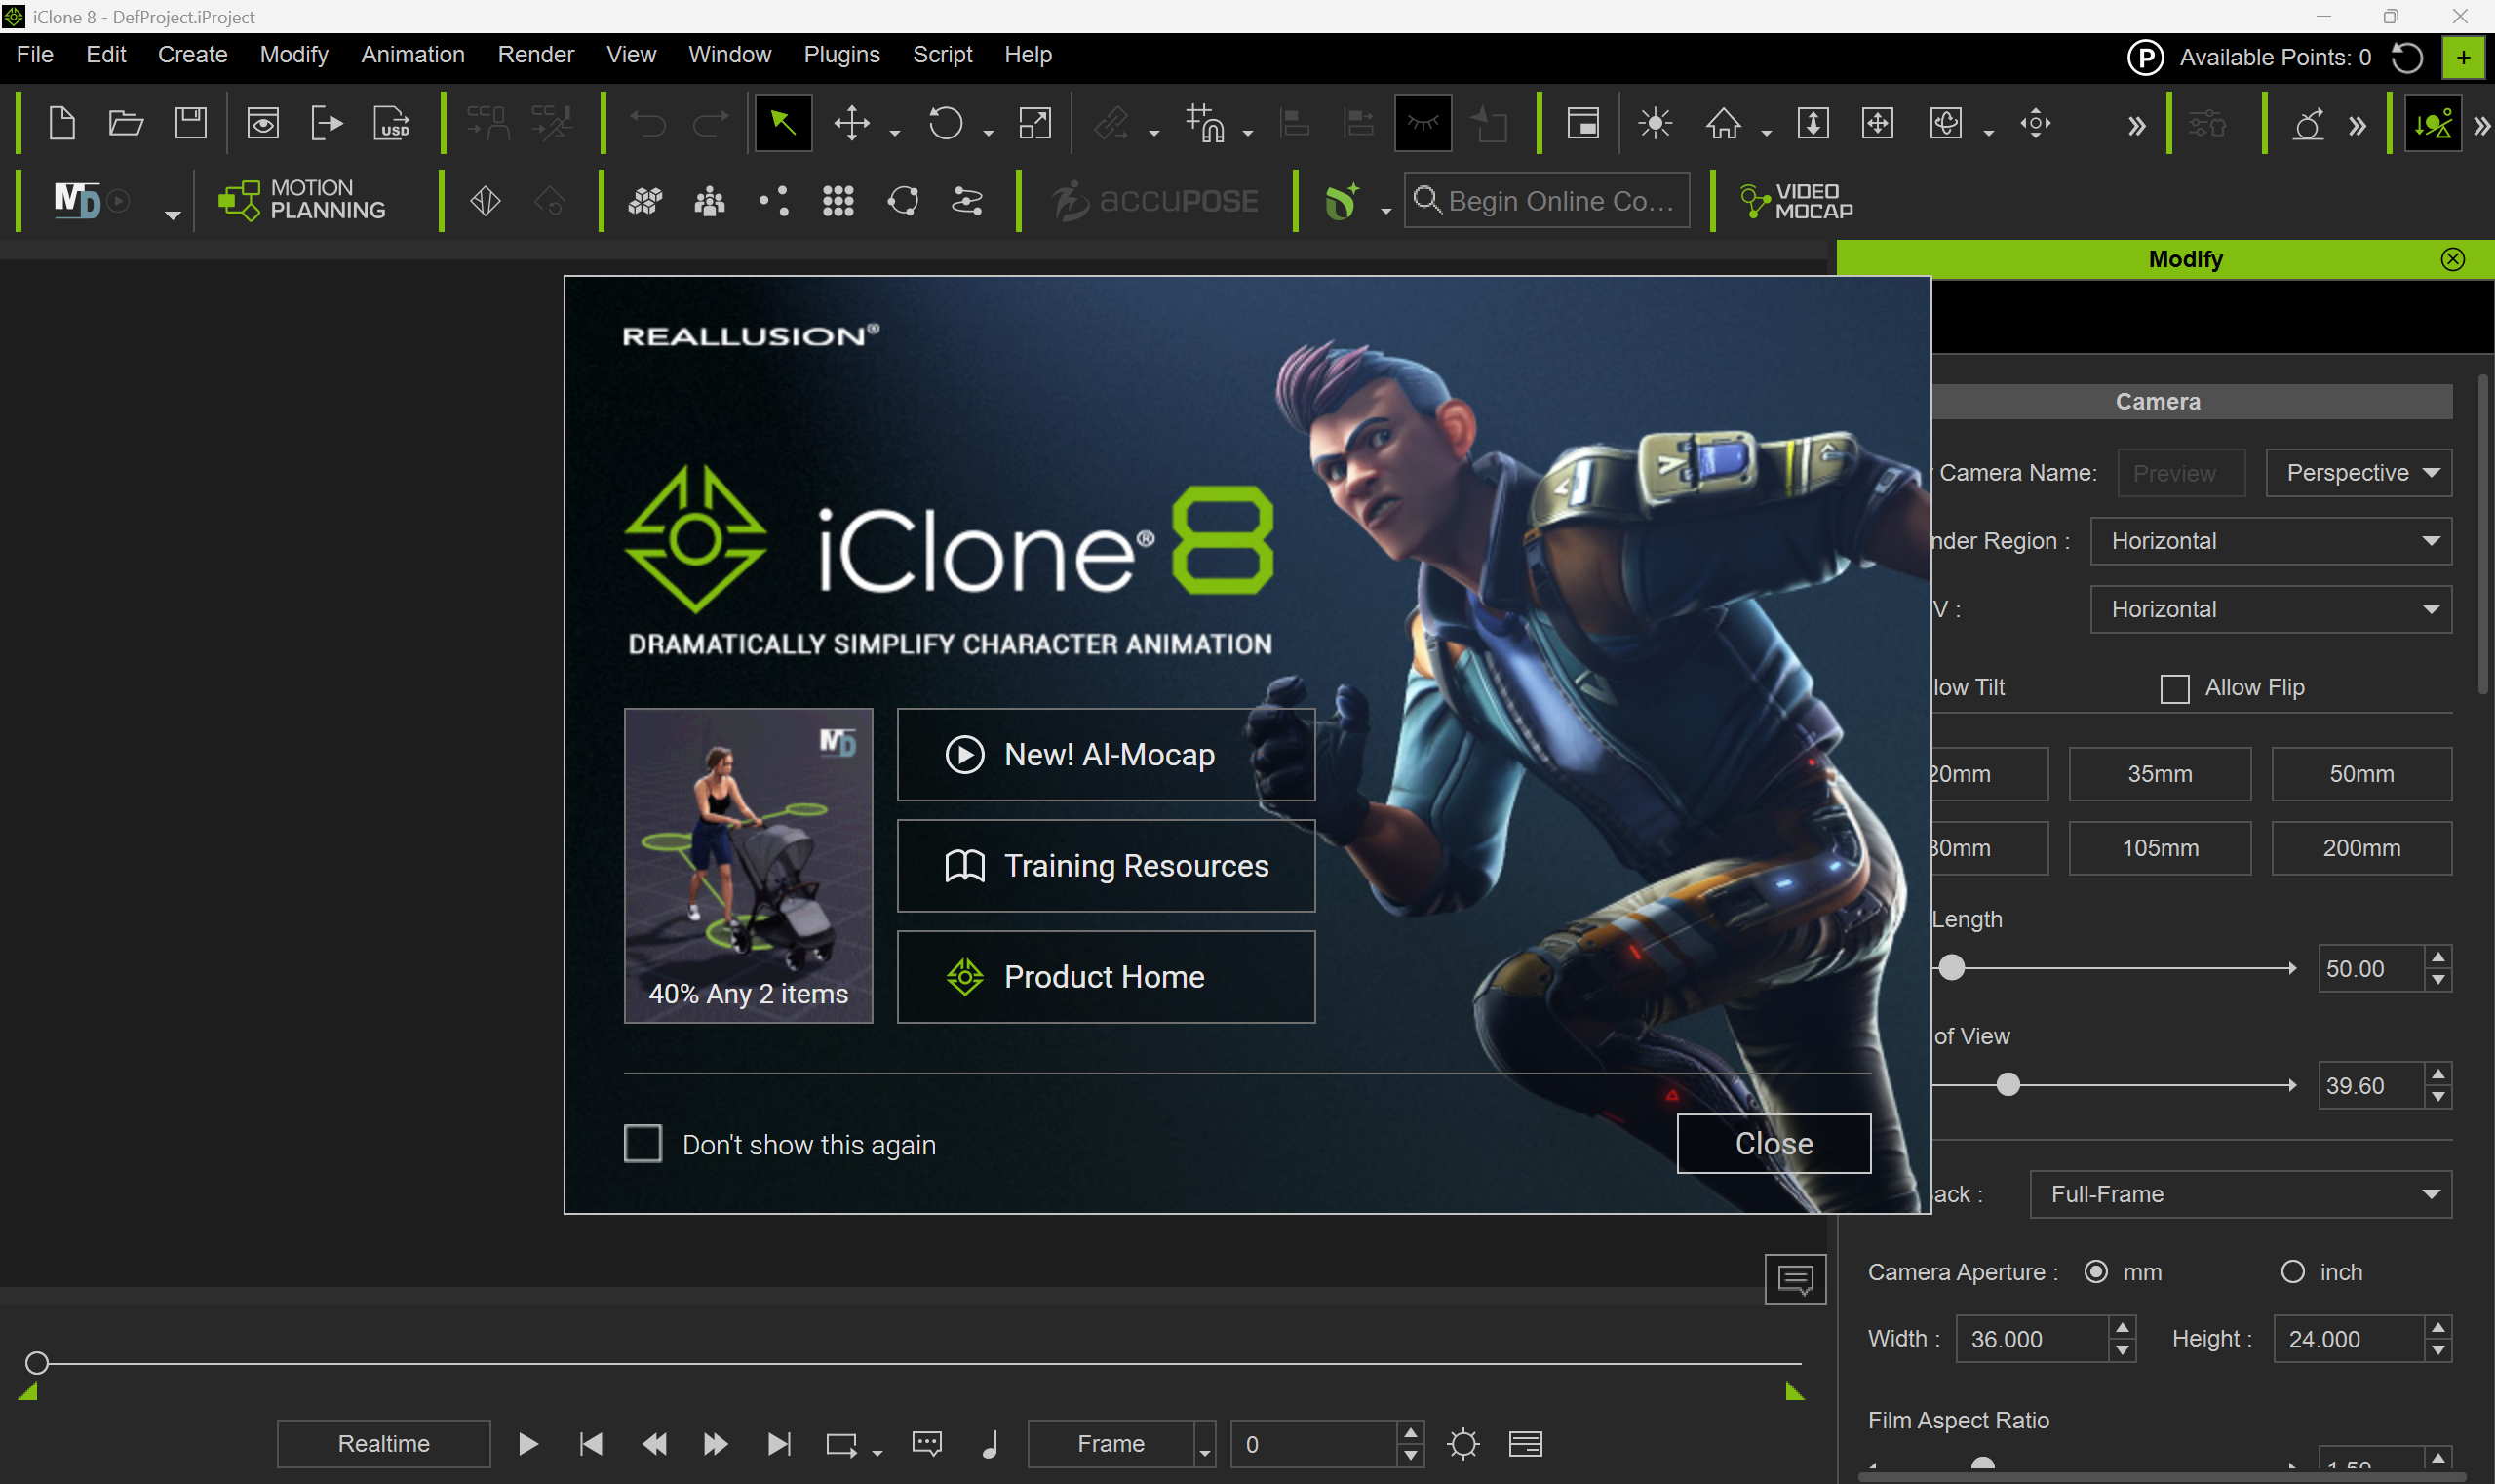This screenshot has width=2495, height=1484.
Task: Close the Modify panel
Action: pos(2453,260)
